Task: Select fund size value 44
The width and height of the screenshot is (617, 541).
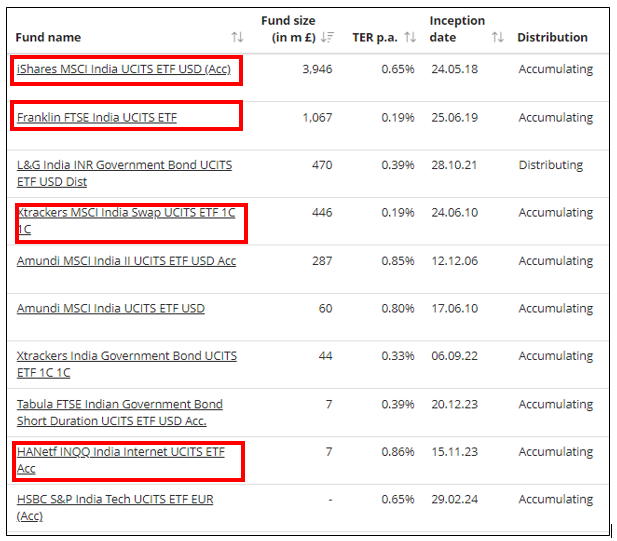Action: (x=325, y=356)
